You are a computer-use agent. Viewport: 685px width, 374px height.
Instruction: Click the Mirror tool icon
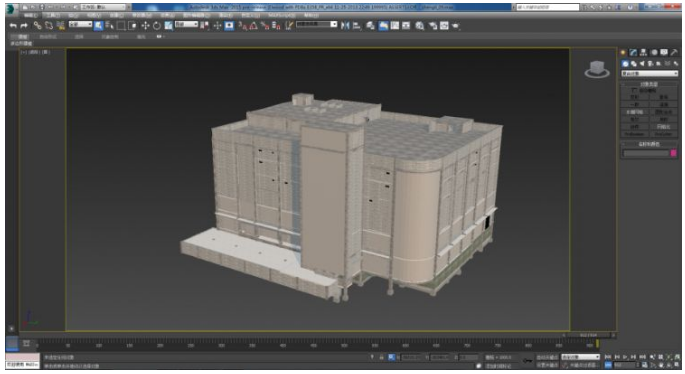345,26
